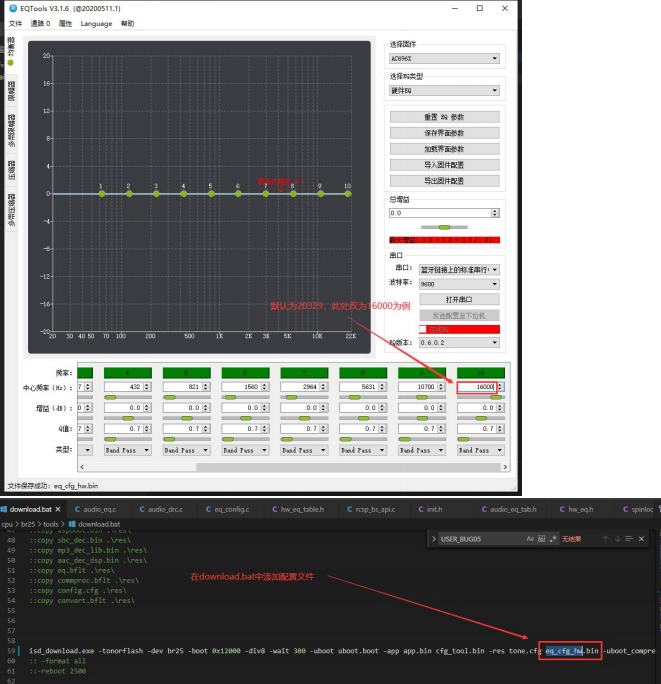Click 'tools' in the editor breadcrumb
The image size is (661, 684).
(51, 524)
